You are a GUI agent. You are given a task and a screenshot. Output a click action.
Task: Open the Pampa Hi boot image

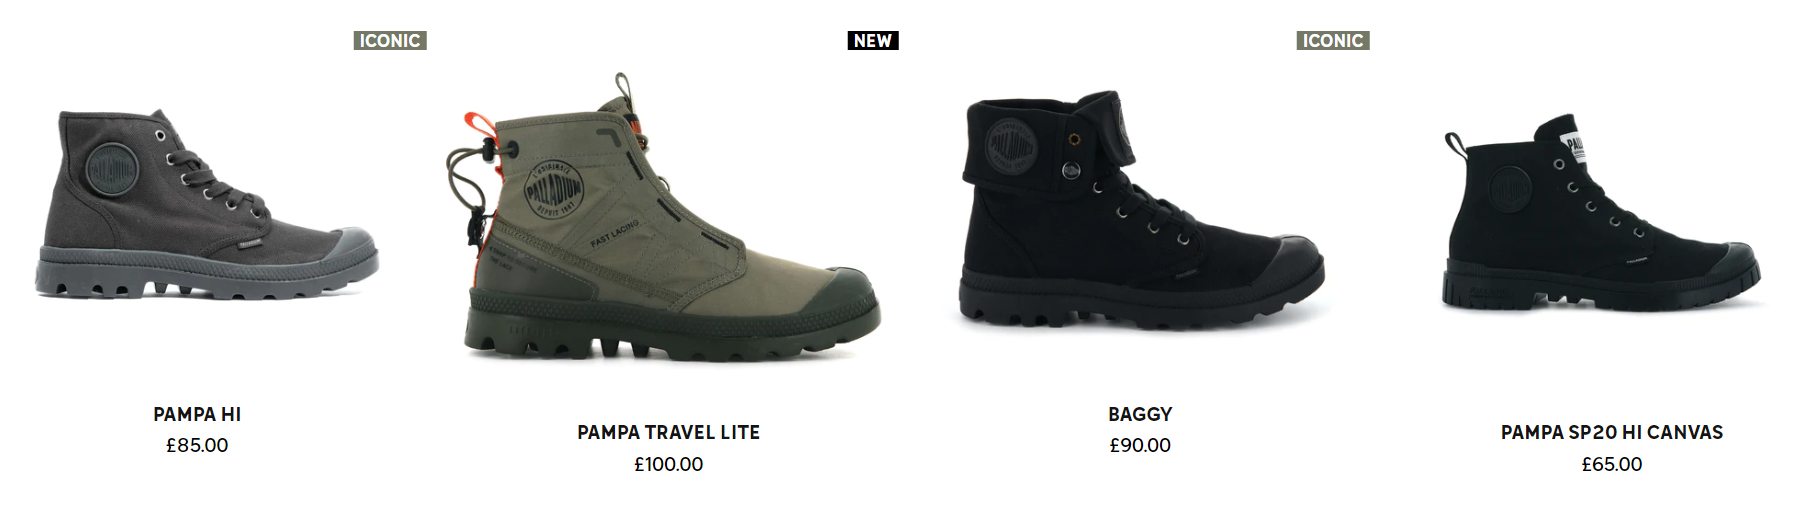click(207, 205)
